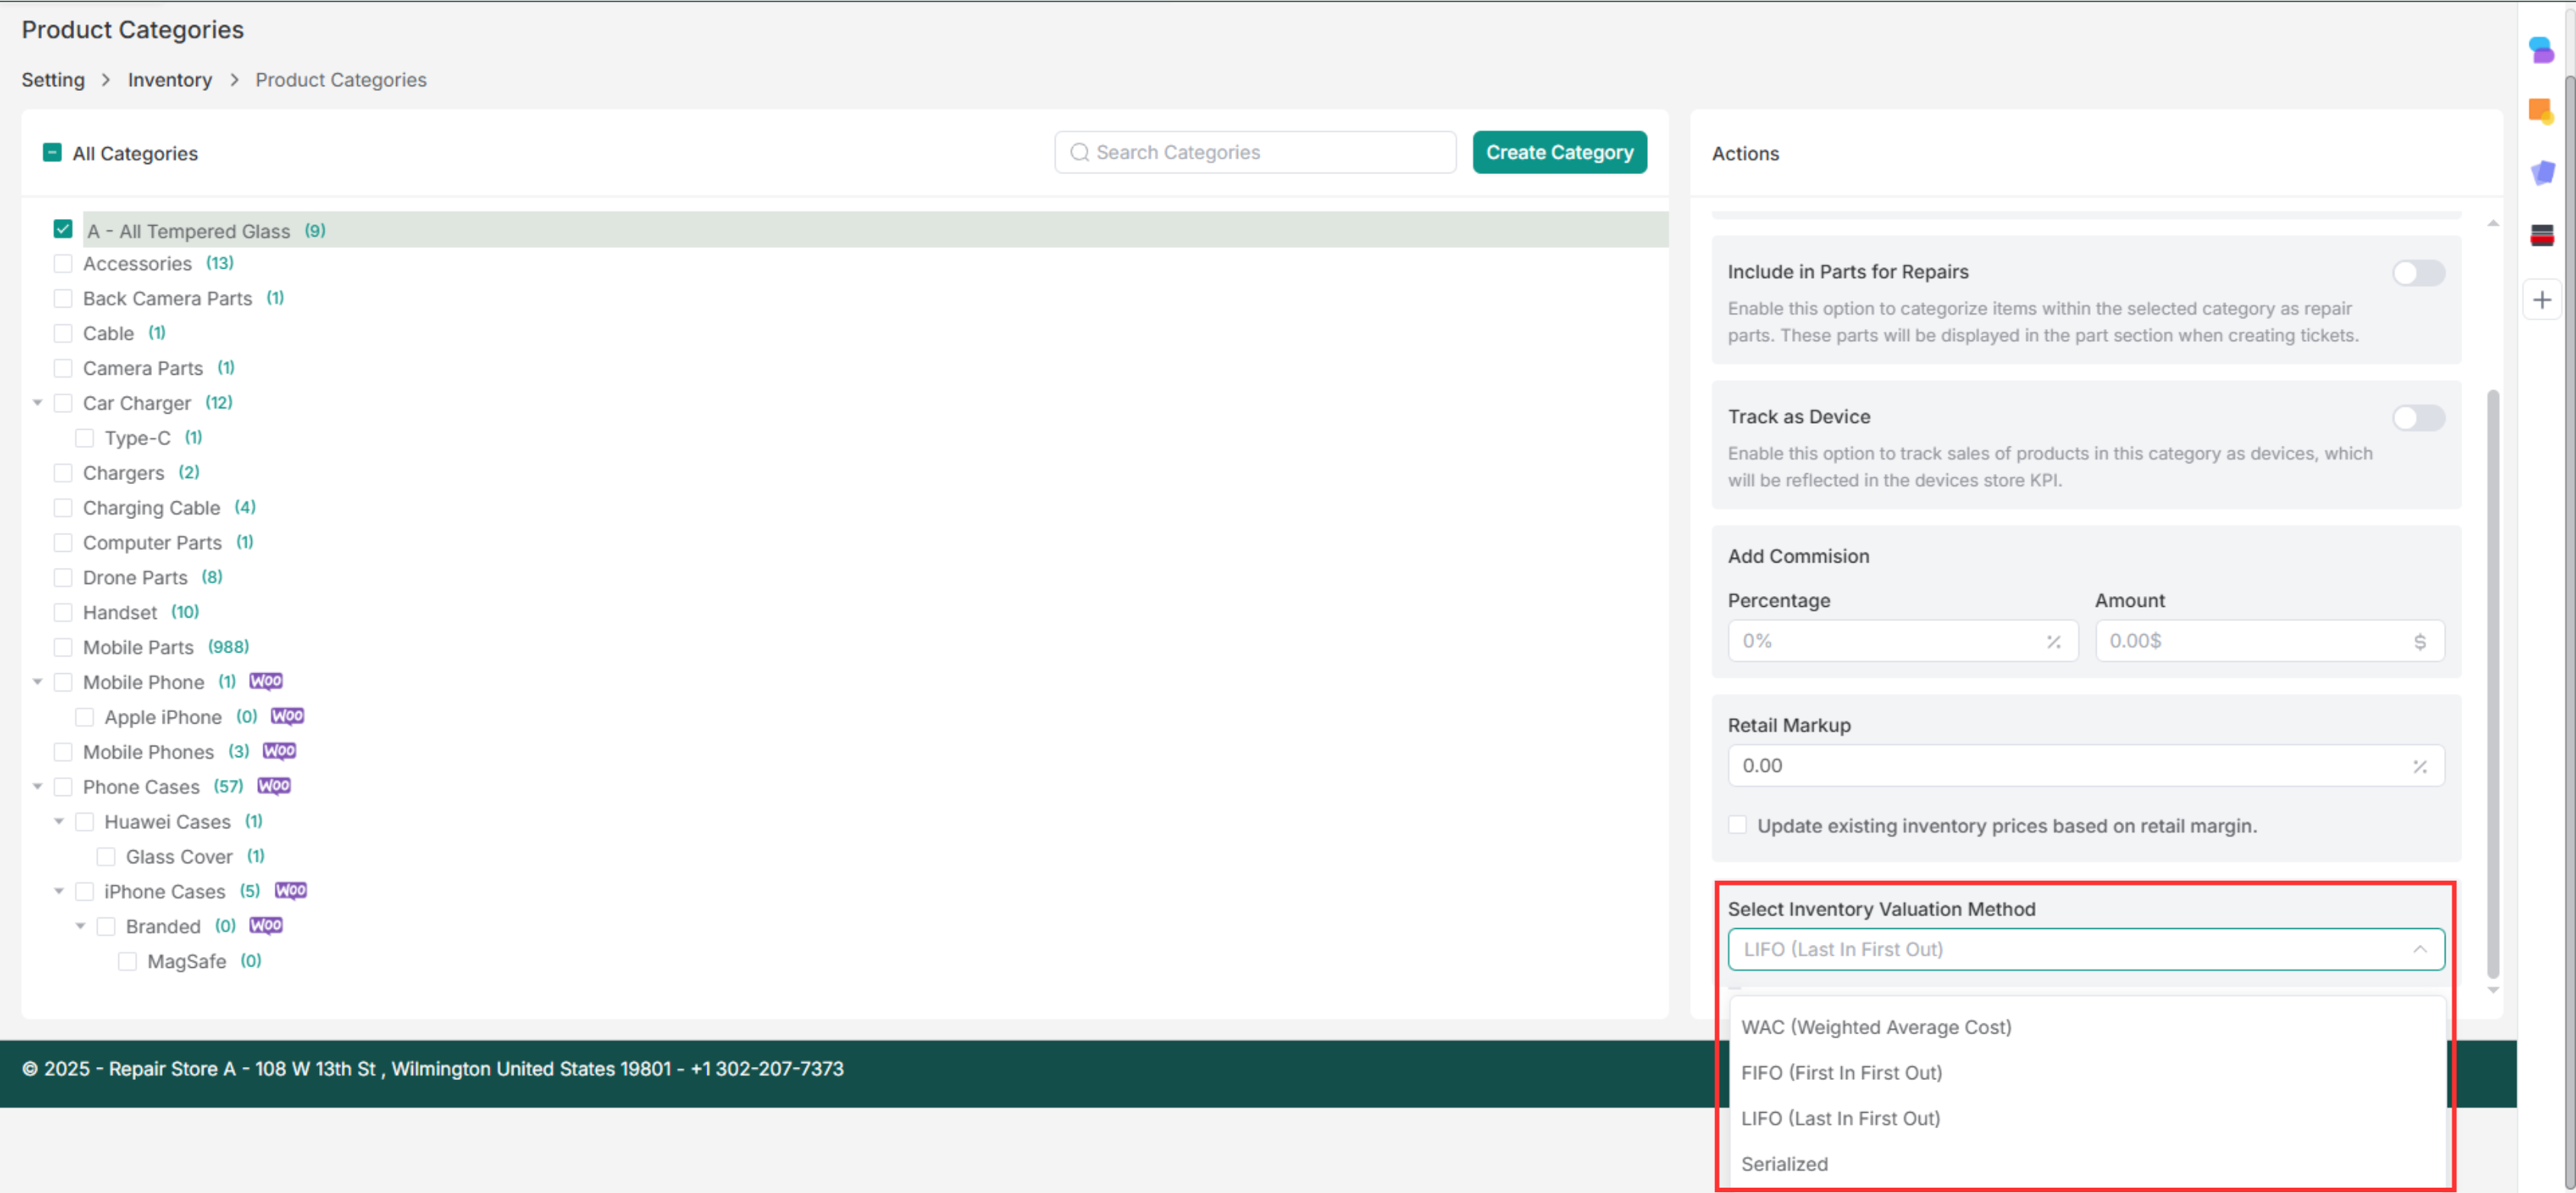Collapse the Huawei Cases tree node
Screen dimensions: 2576x1193
(x=59, y=822)
